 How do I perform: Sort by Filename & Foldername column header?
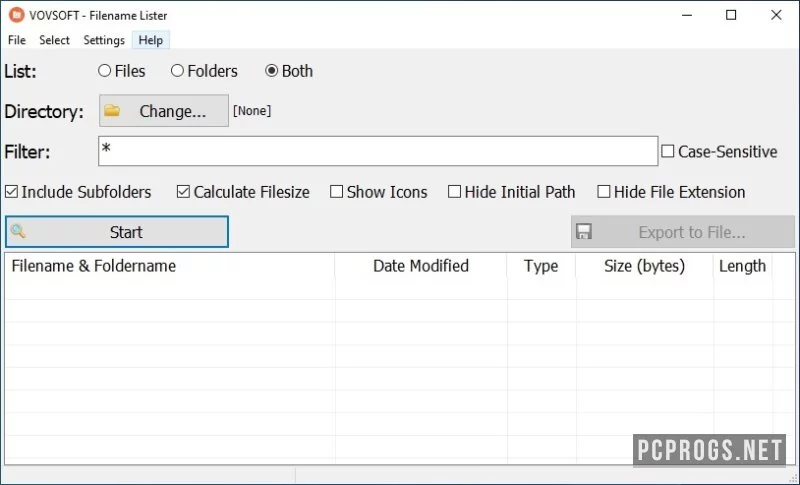tap(170, 266)
